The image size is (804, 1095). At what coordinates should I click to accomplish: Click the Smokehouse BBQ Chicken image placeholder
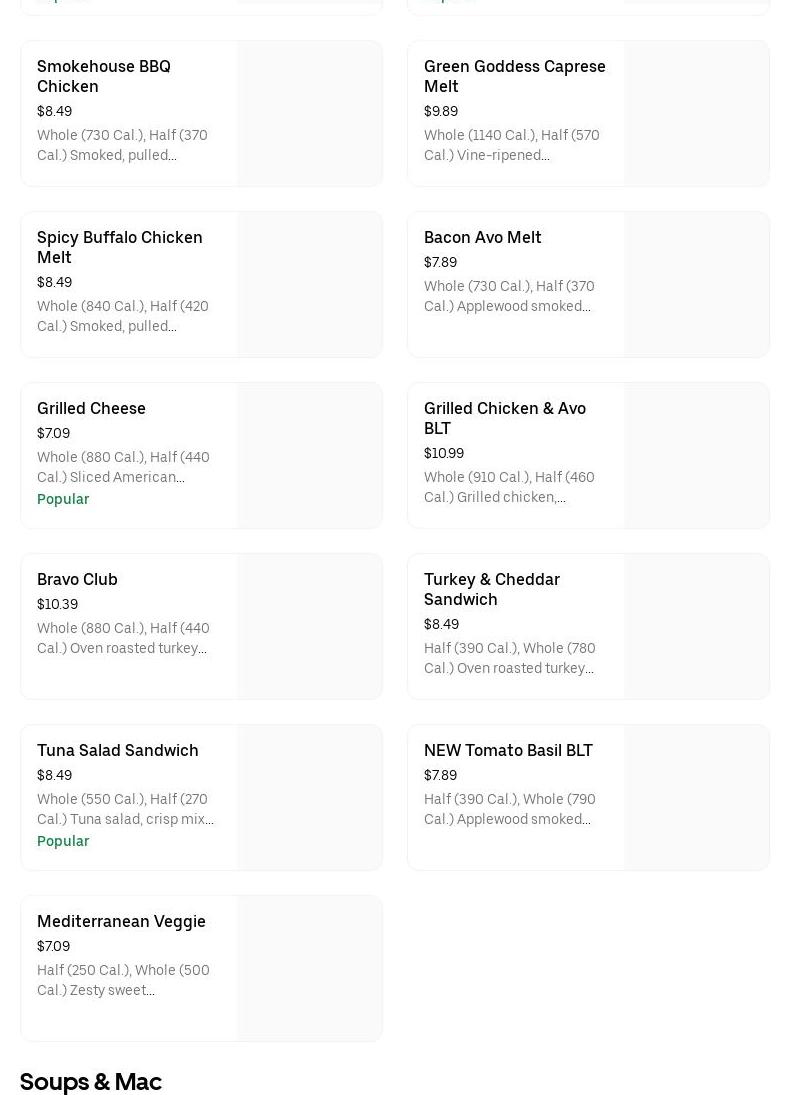(x=309, y=113)
